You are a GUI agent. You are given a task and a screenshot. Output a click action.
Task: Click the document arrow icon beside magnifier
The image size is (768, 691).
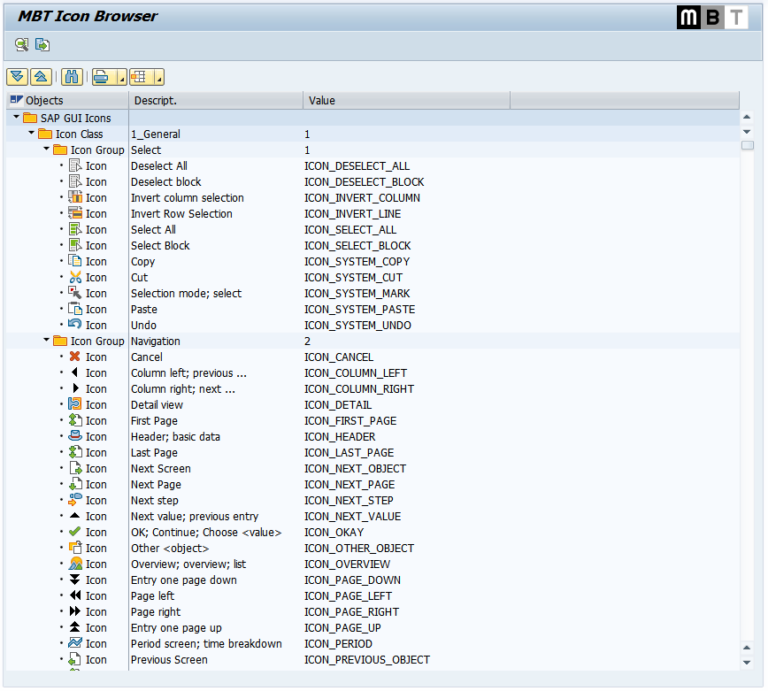click(43, 44)
